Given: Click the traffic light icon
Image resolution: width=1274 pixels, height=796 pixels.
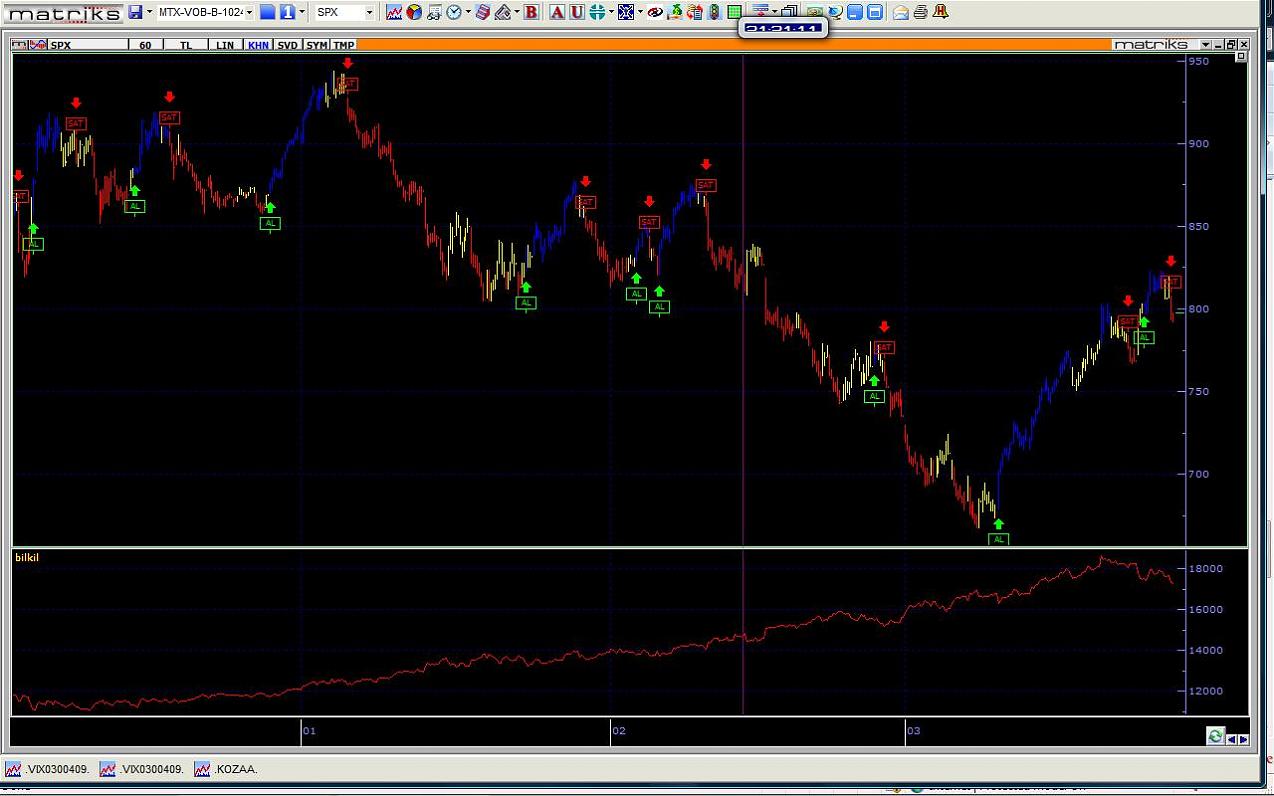Looking at the screenshot, I should [714, 12].
